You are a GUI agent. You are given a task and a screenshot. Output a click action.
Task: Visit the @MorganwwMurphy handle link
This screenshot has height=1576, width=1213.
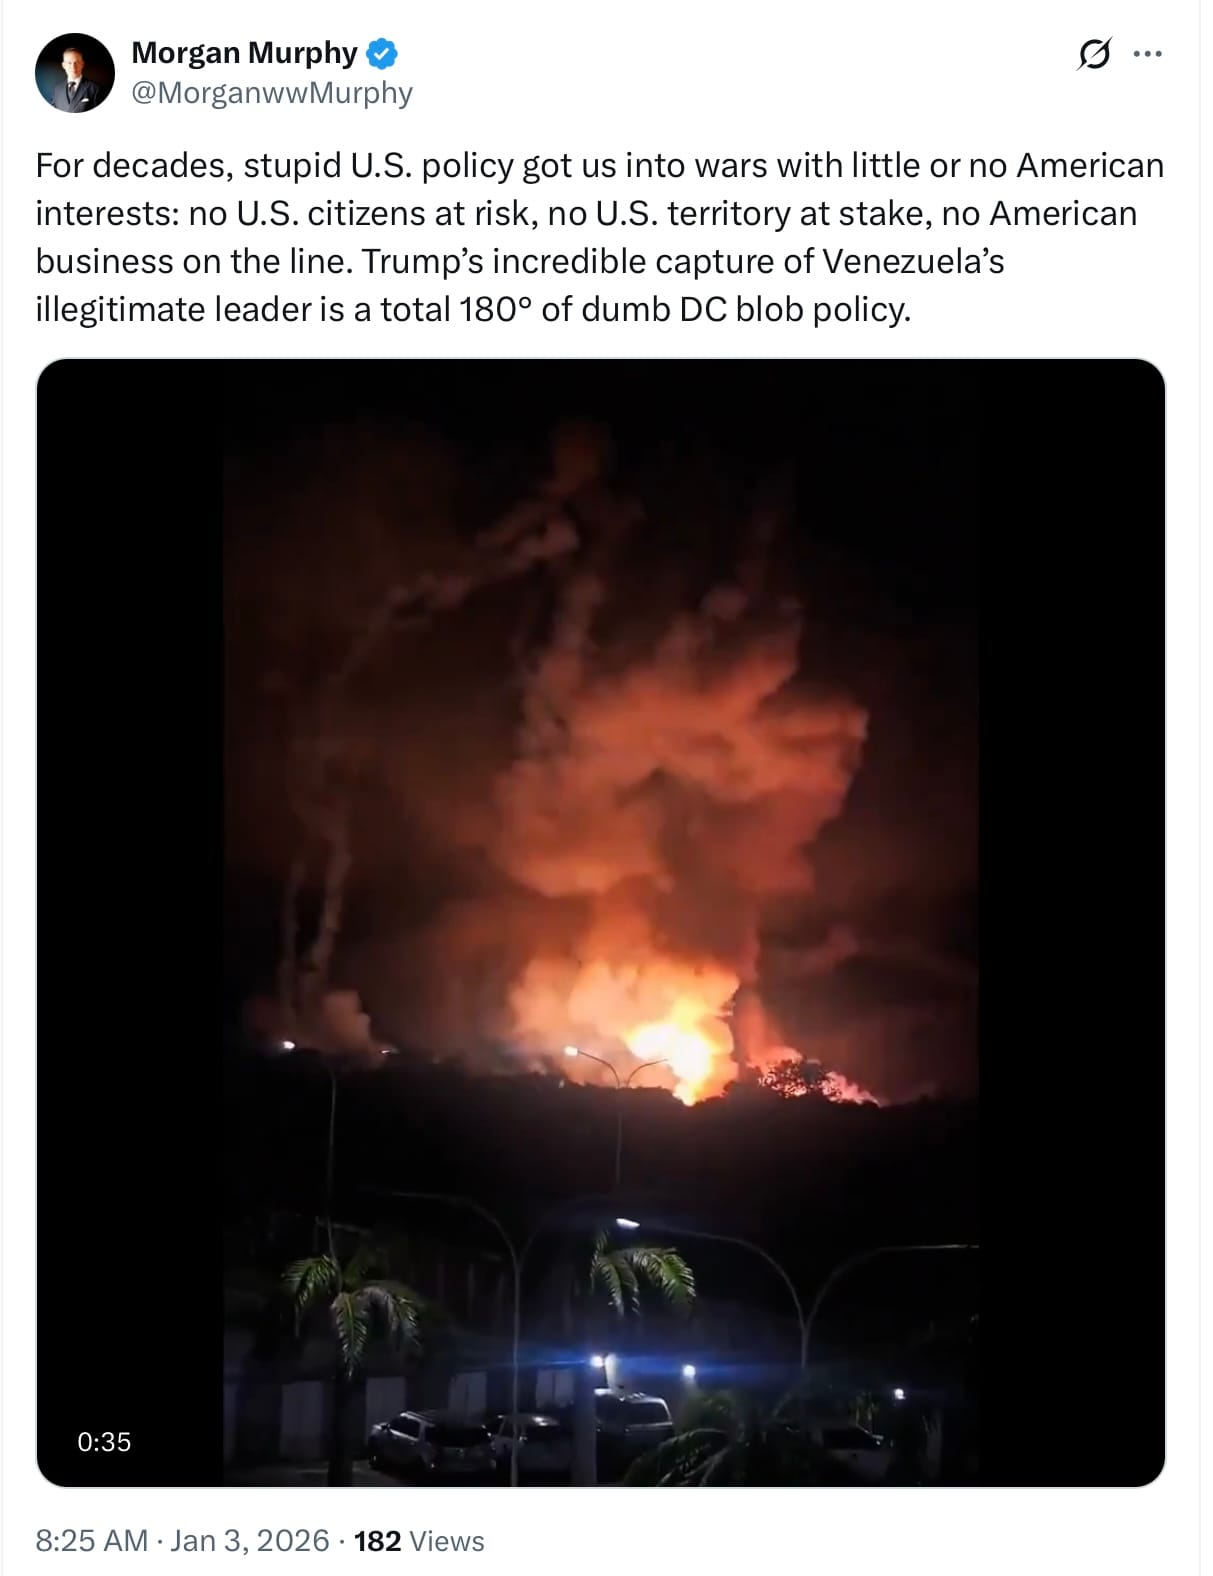point(272,93)
